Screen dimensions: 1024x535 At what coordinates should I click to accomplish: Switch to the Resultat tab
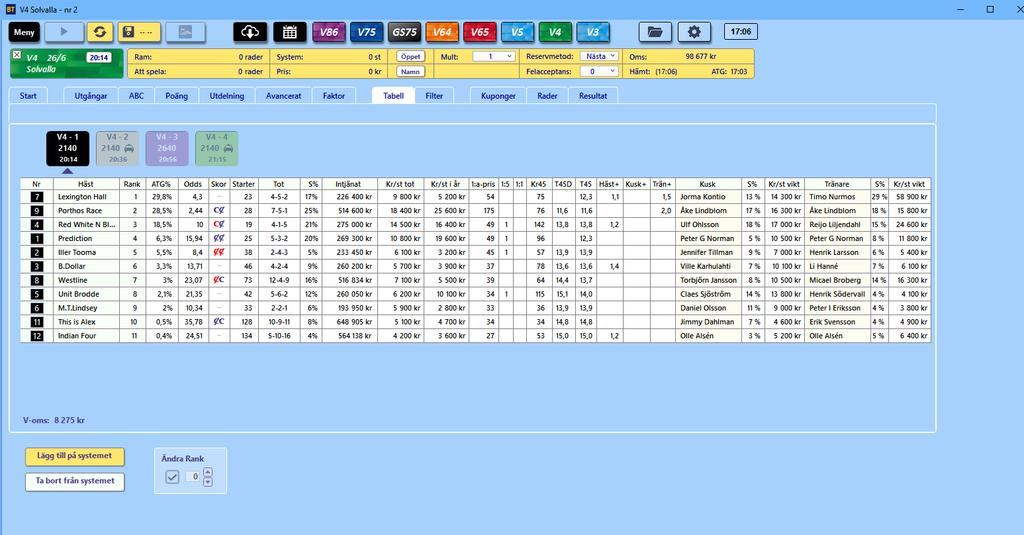point(593,96)
